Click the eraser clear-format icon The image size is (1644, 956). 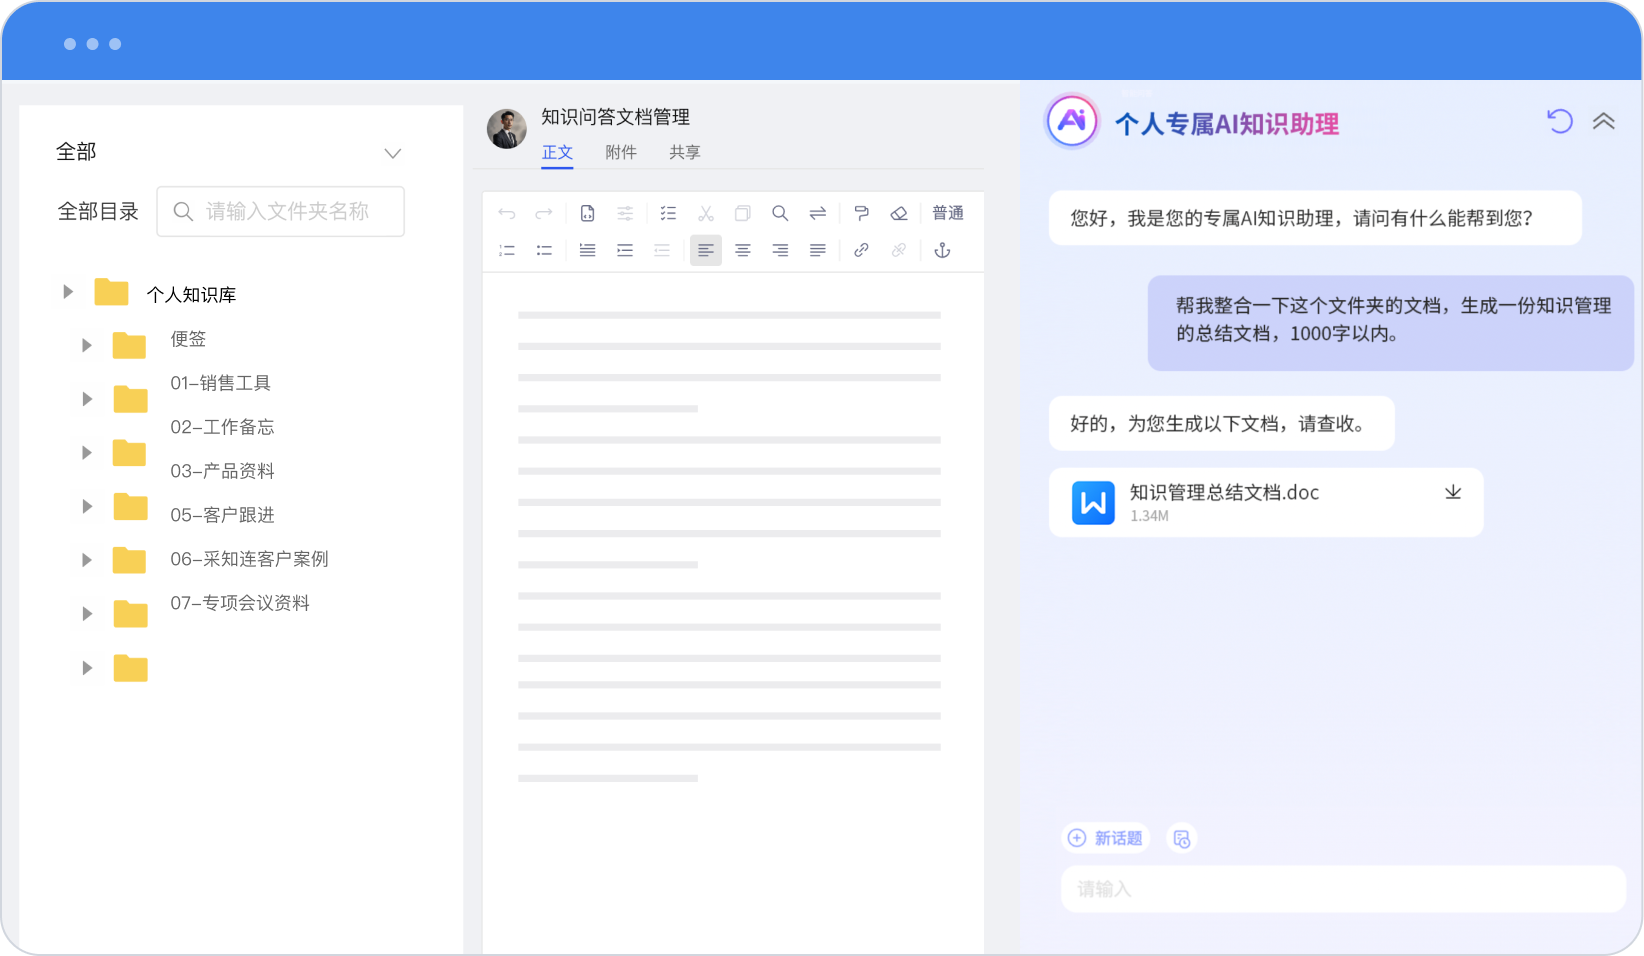coord(899,213)
